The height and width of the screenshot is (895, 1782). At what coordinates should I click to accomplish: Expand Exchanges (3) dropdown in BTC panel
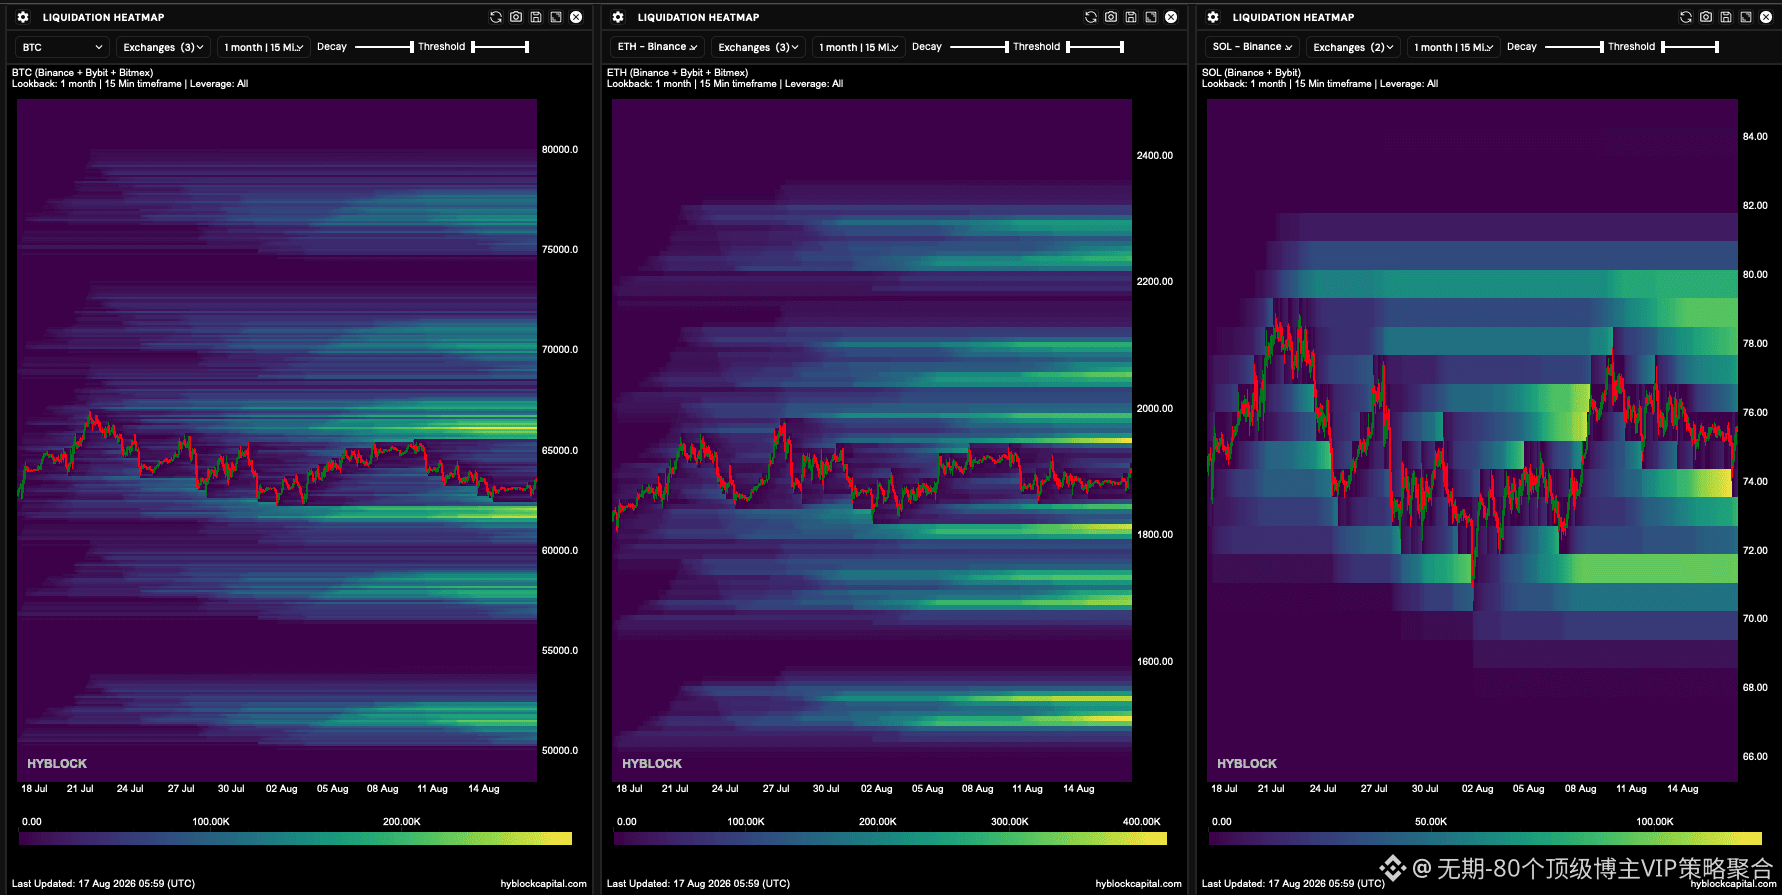tap(163, 47)
